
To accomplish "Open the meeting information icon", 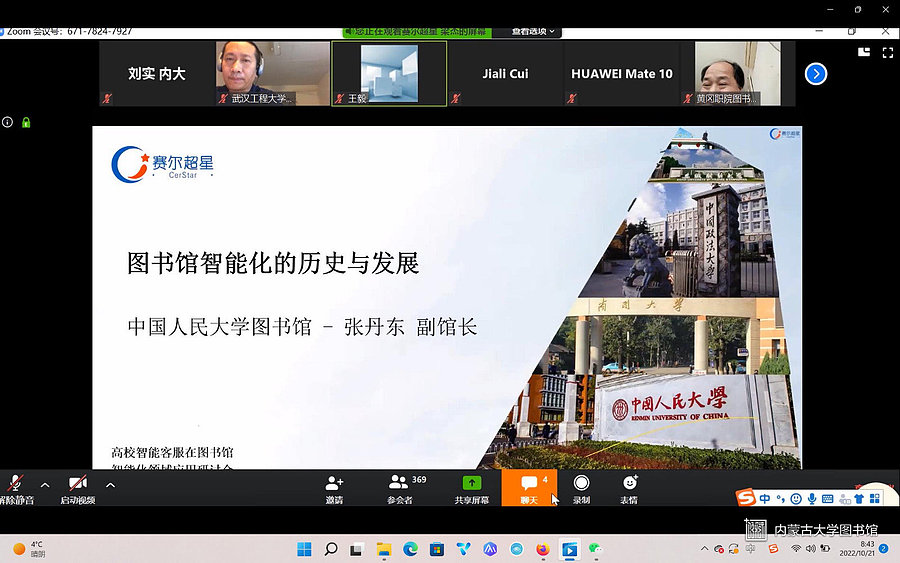I will [x=7, y=122].
